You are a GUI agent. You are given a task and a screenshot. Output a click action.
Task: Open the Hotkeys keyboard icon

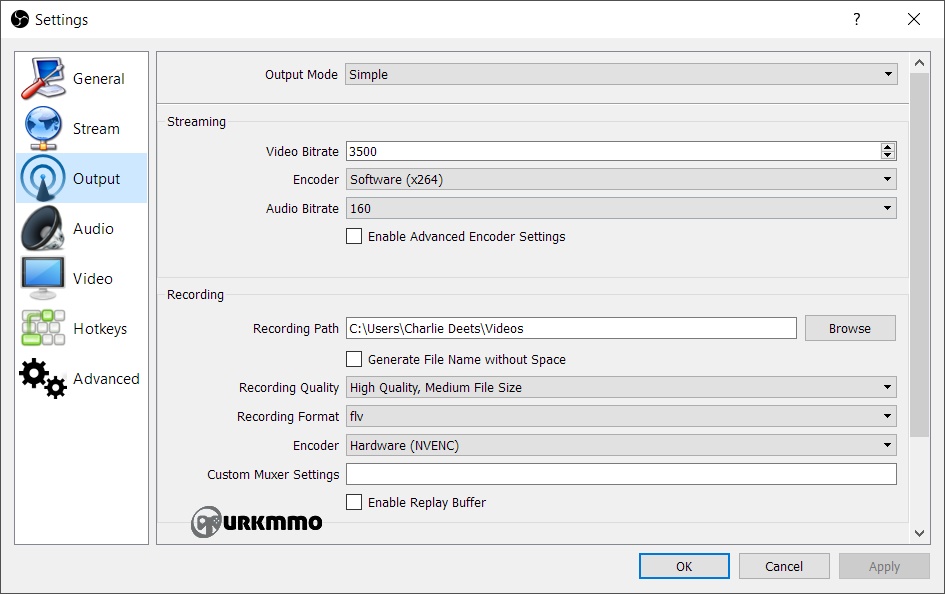(x=43, y=328)
